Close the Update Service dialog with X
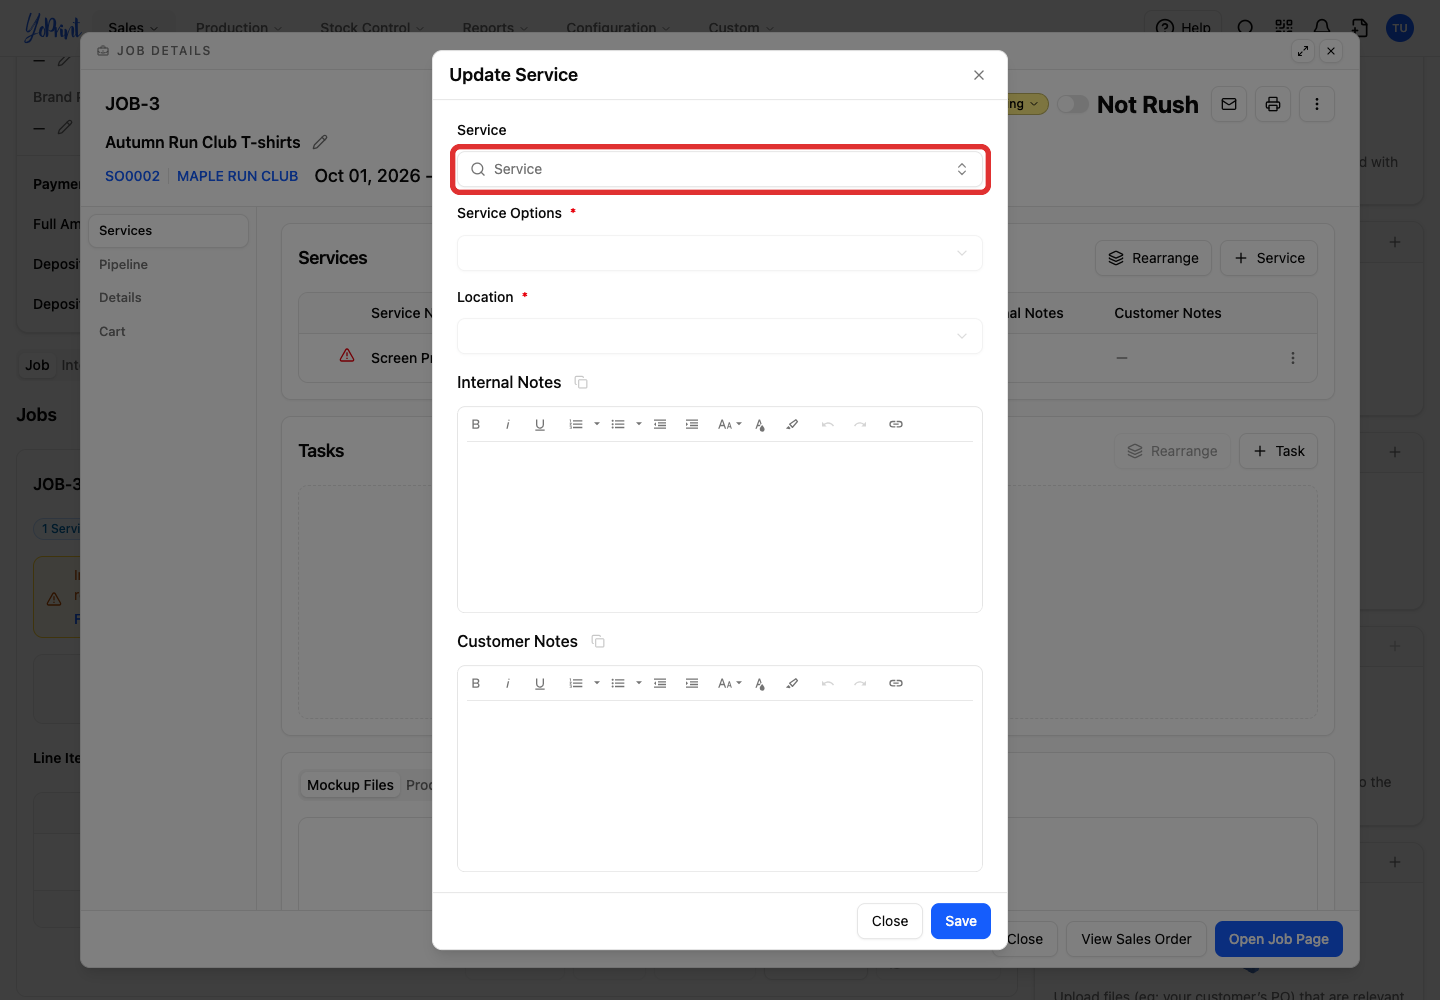 coord(979,75)
